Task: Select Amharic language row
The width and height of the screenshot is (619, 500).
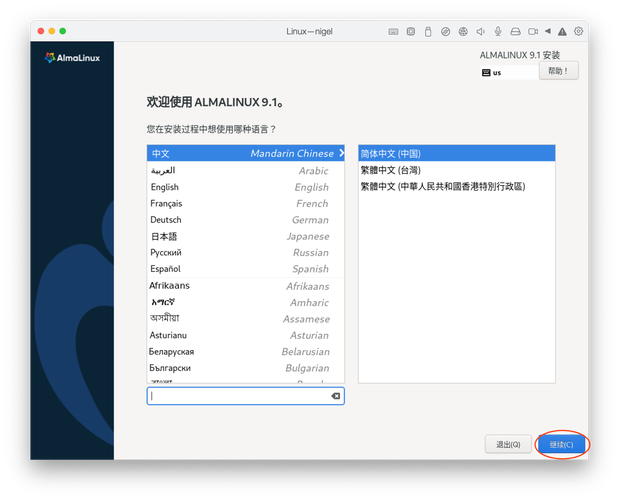Action: 246,302
